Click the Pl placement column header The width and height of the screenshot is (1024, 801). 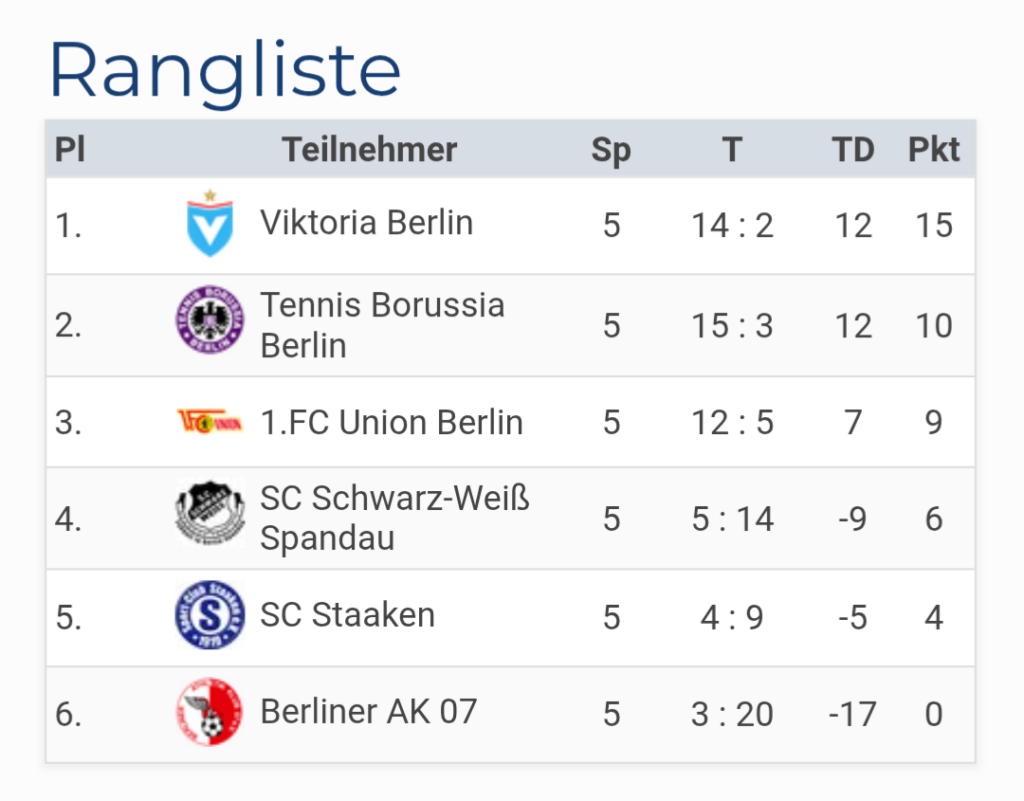point(69,150)
